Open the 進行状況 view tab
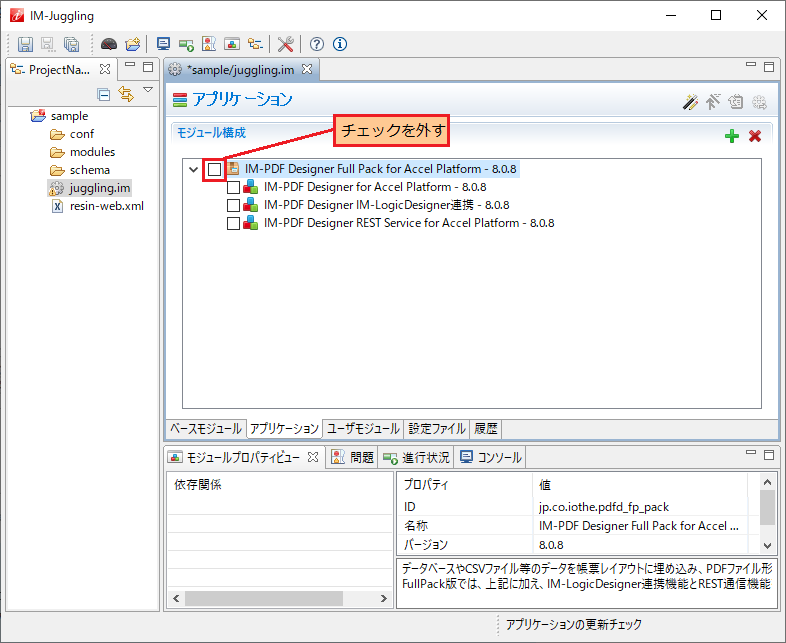The height and width of the screenshot is (643, 786). click(x=416, y=457)
